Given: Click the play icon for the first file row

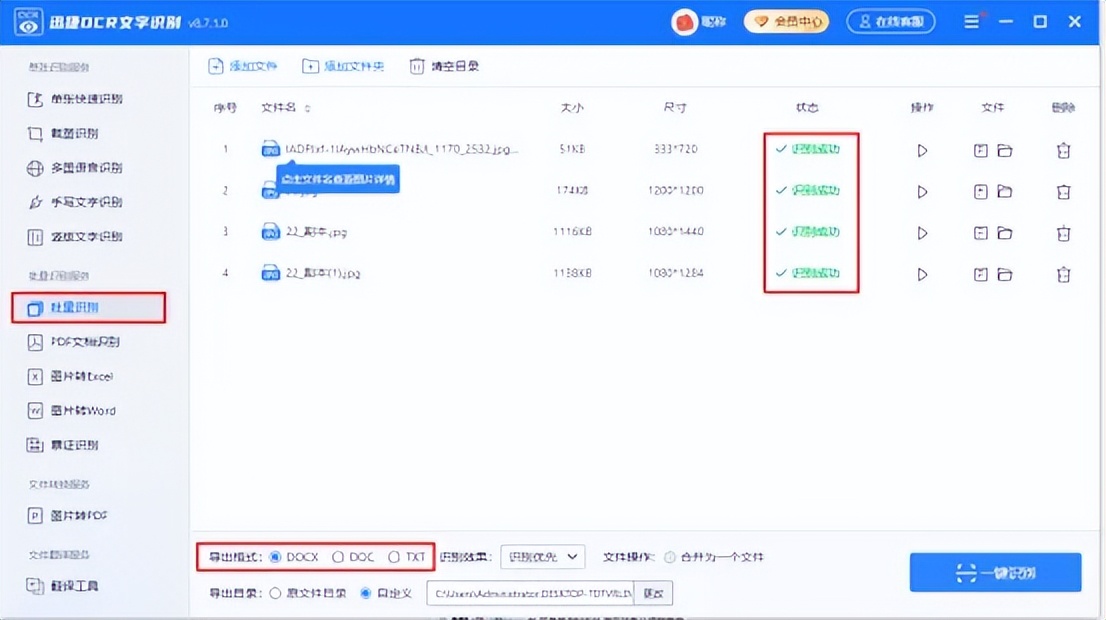Looking at the screenshot, I should (921, 151).
